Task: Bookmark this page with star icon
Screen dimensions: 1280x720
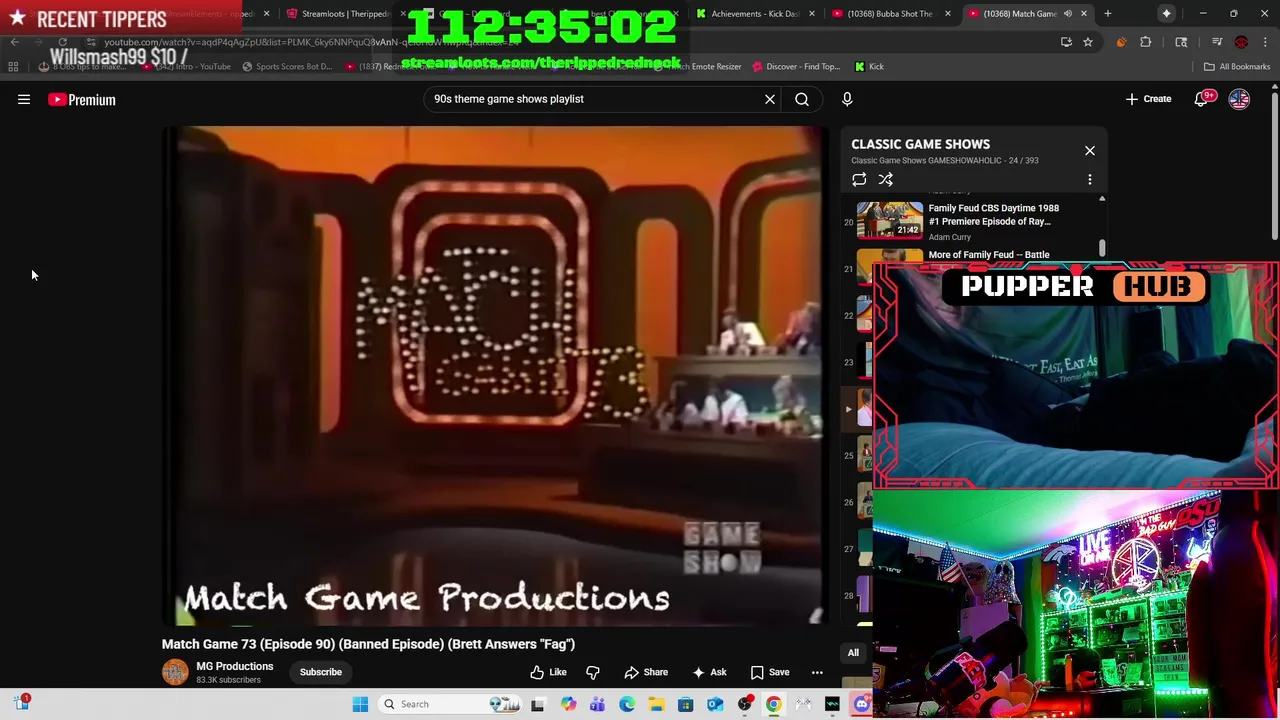Action: click(1088, 42)
